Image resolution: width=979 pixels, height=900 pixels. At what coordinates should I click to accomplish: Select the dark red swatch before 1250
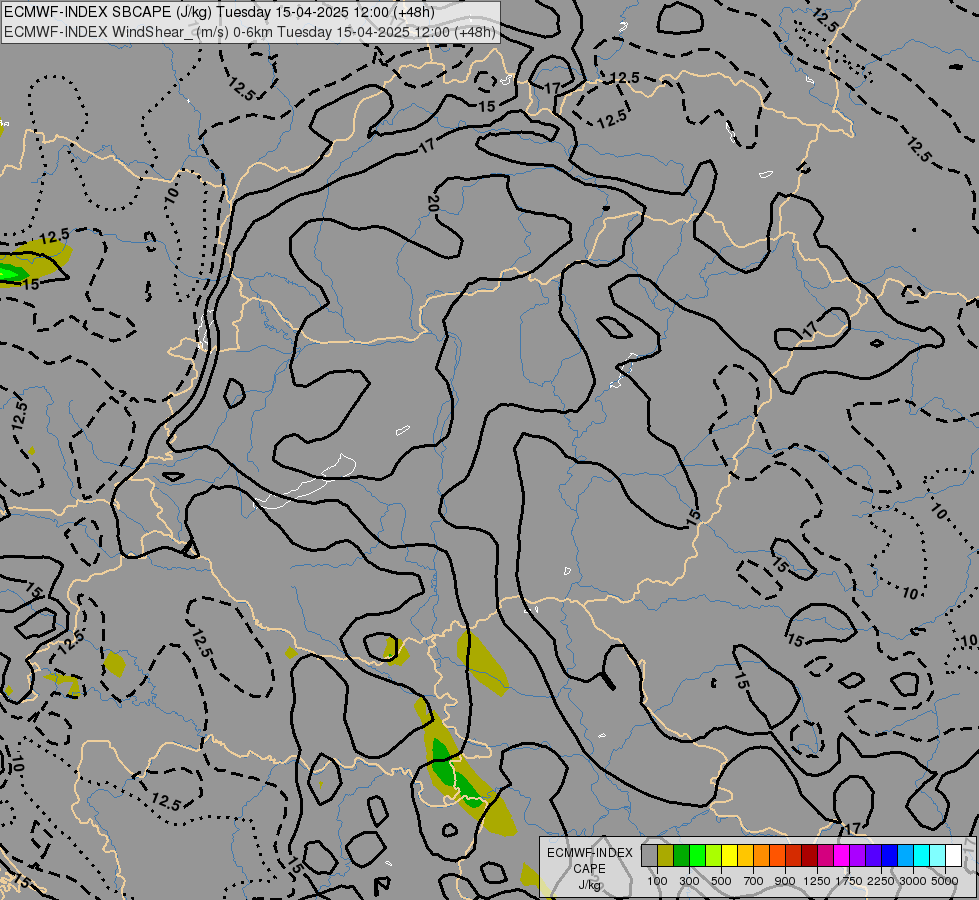coord(810,856)
